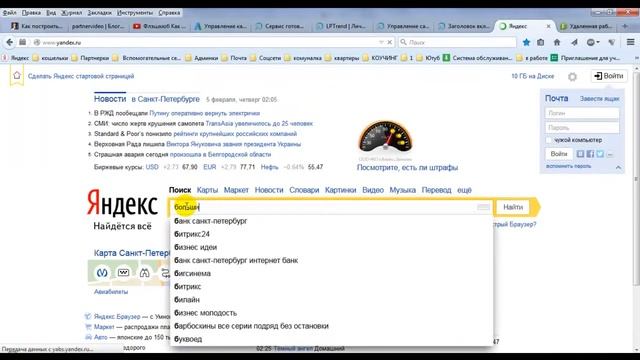
Task: Open the 'КОУЧИНГ' bookmarks folder
Action: (x=380, y=58)
